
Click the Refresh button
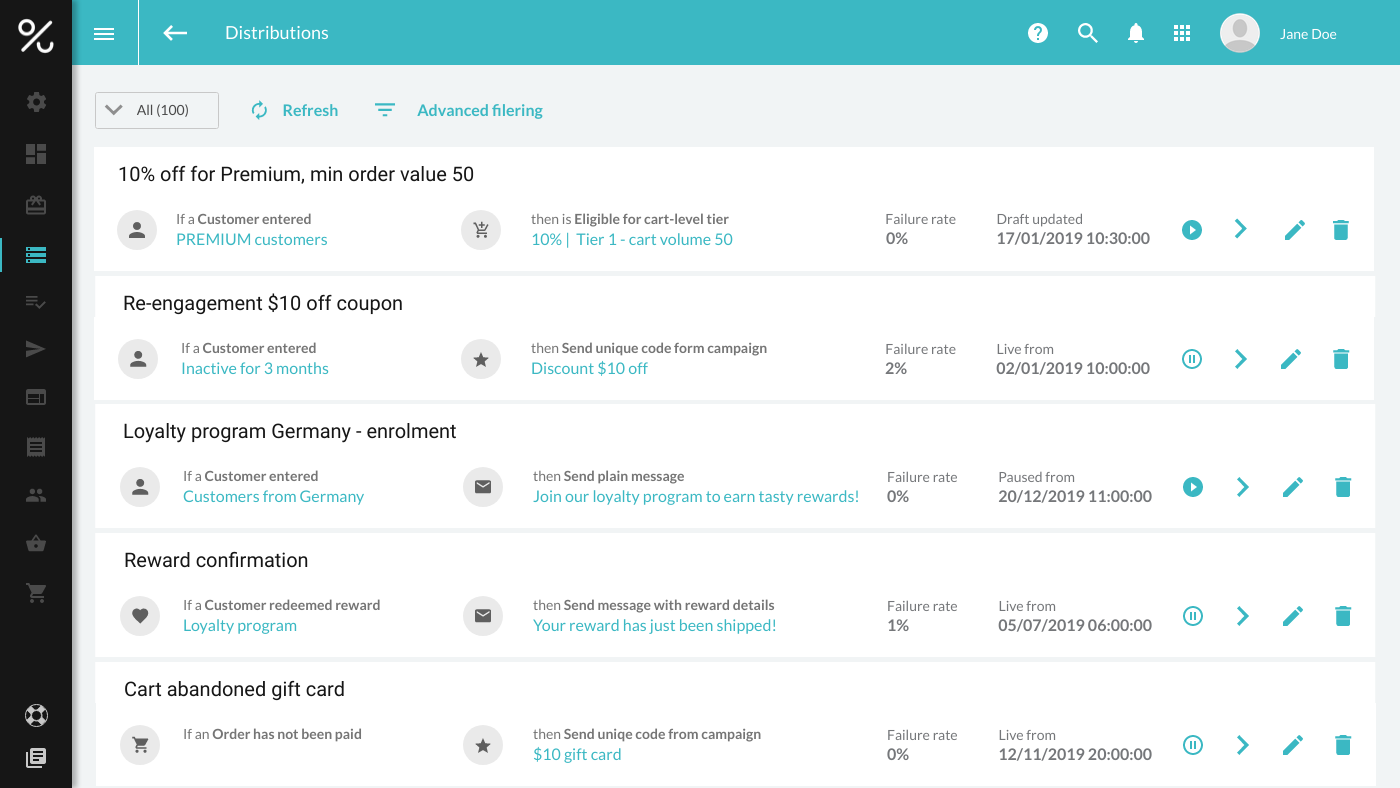coord(295,110)
